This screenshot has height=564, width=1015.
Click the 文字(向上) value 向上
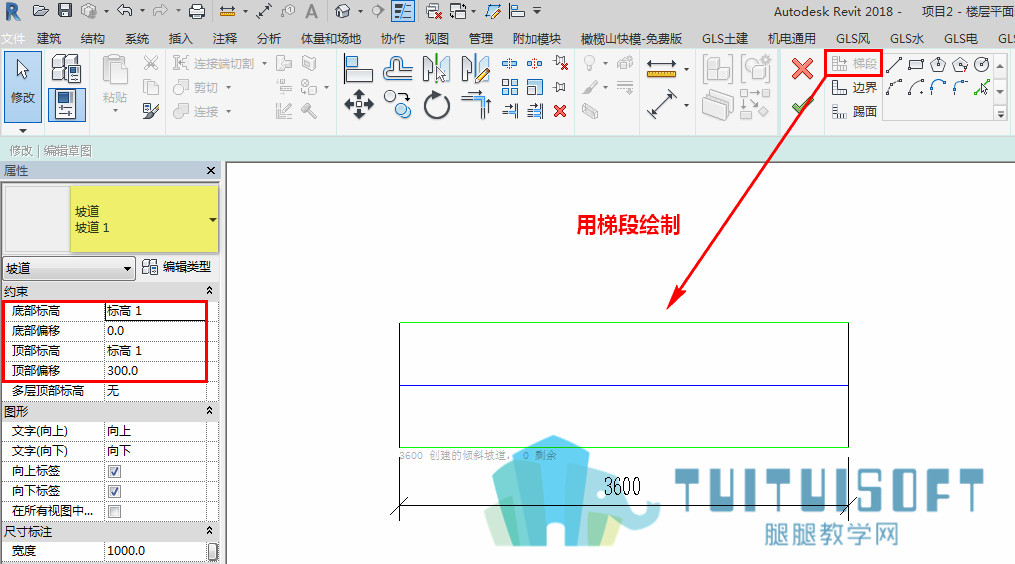pyautogui.click(x=155, y=431)
